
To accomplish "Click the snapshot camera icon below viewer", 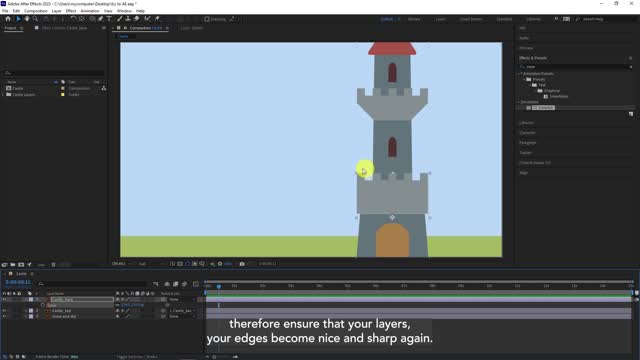I will (x=242, y=264).
